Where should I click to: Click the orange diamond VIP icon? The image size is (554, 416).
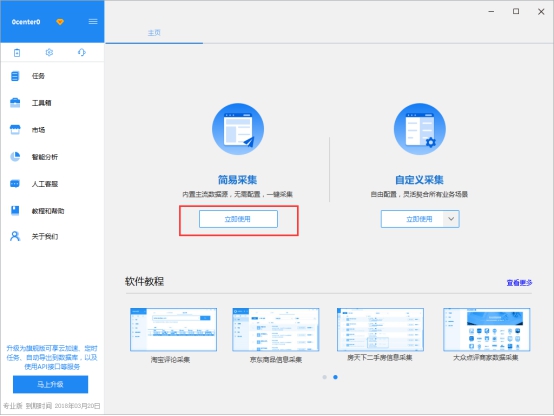(x=60, y=22)
